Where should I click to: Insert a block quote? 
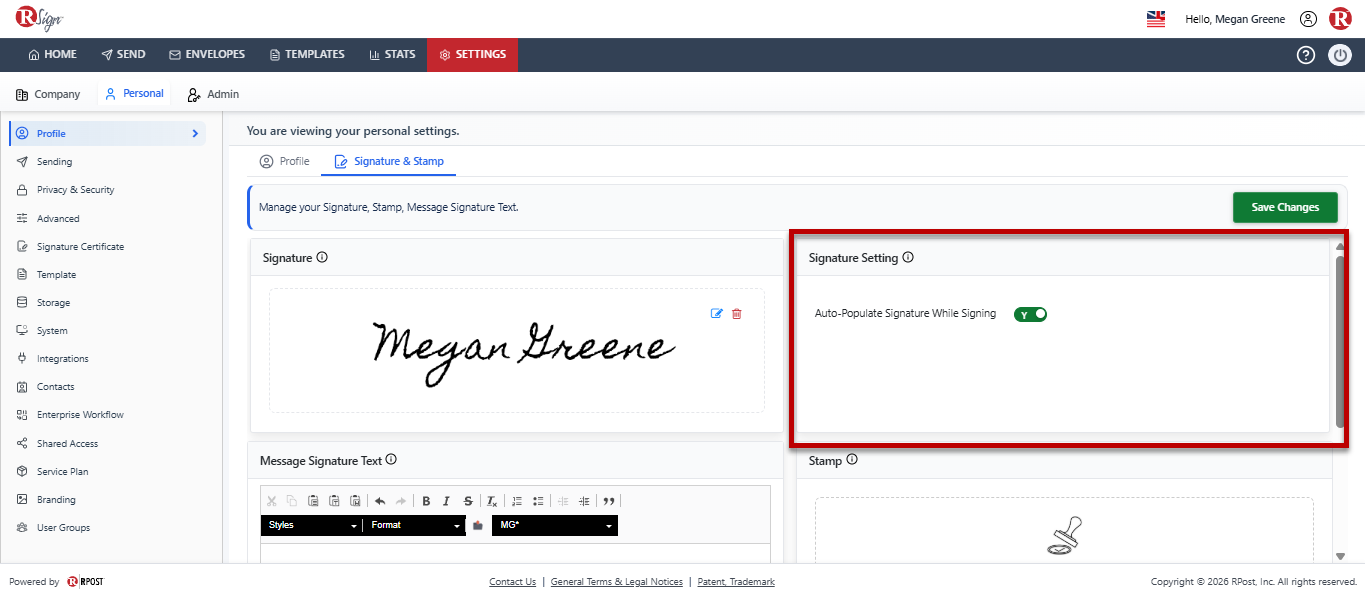click(x=609, y=501)
